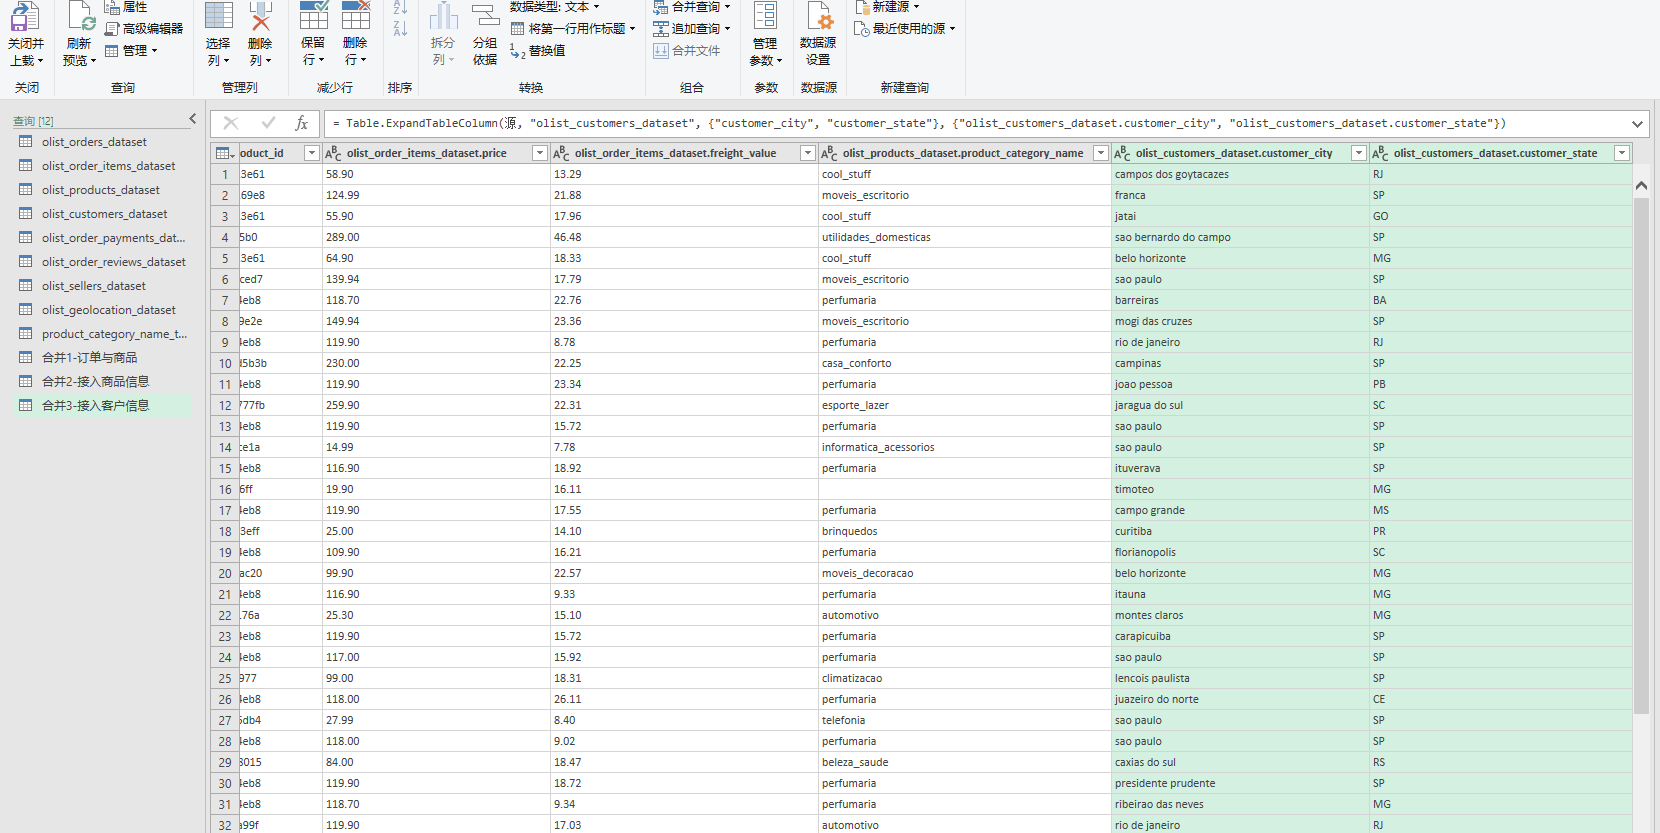Click the vertical scrollbar up arrow
The image size is (1660, 833).
point(1641,185)
